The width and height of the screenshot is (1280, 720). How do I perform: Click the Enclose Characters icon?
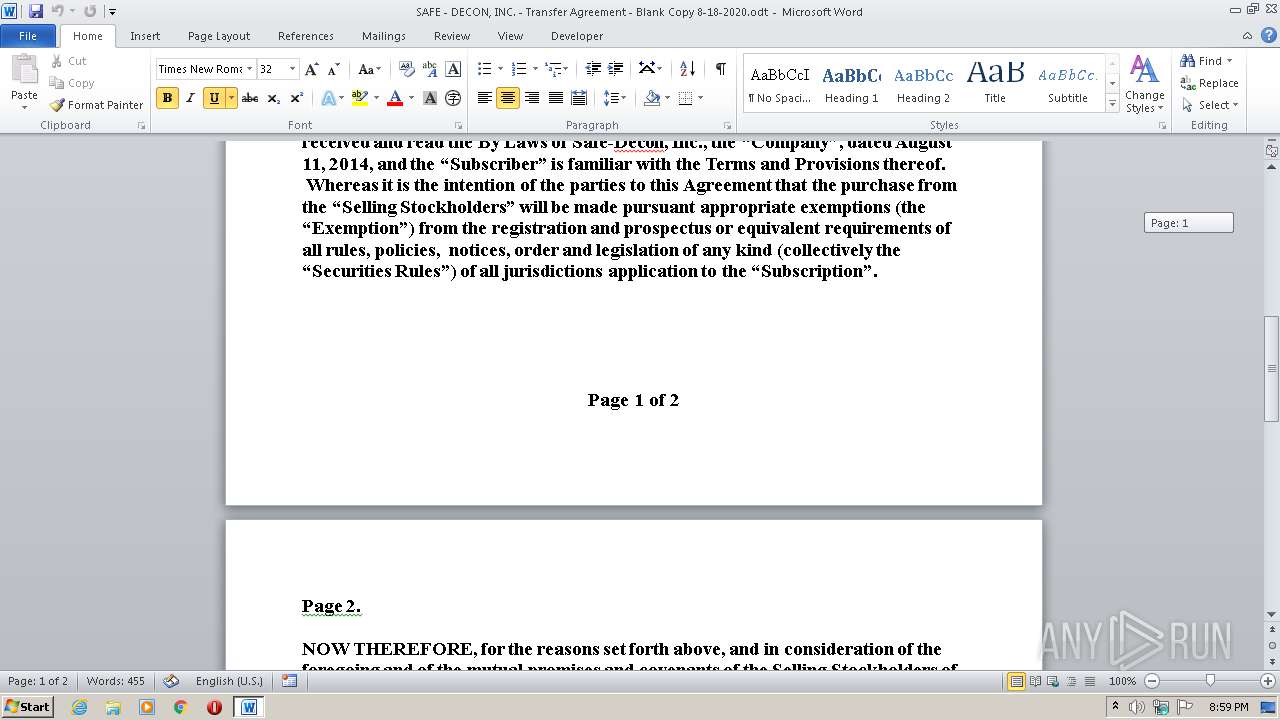click(x=453, y=98)
